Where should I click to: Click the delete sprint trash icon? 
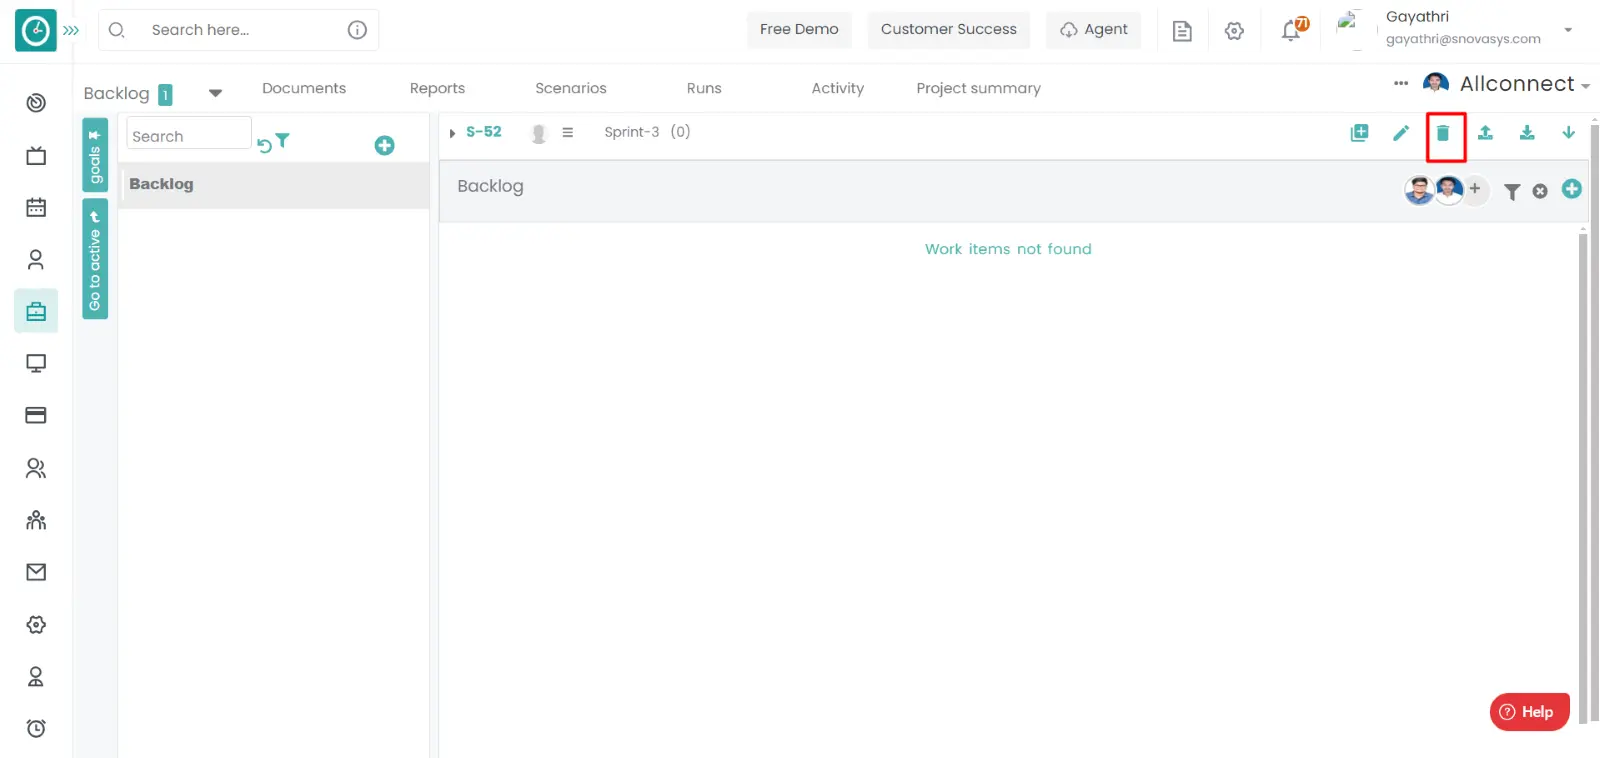point(1443,133)
